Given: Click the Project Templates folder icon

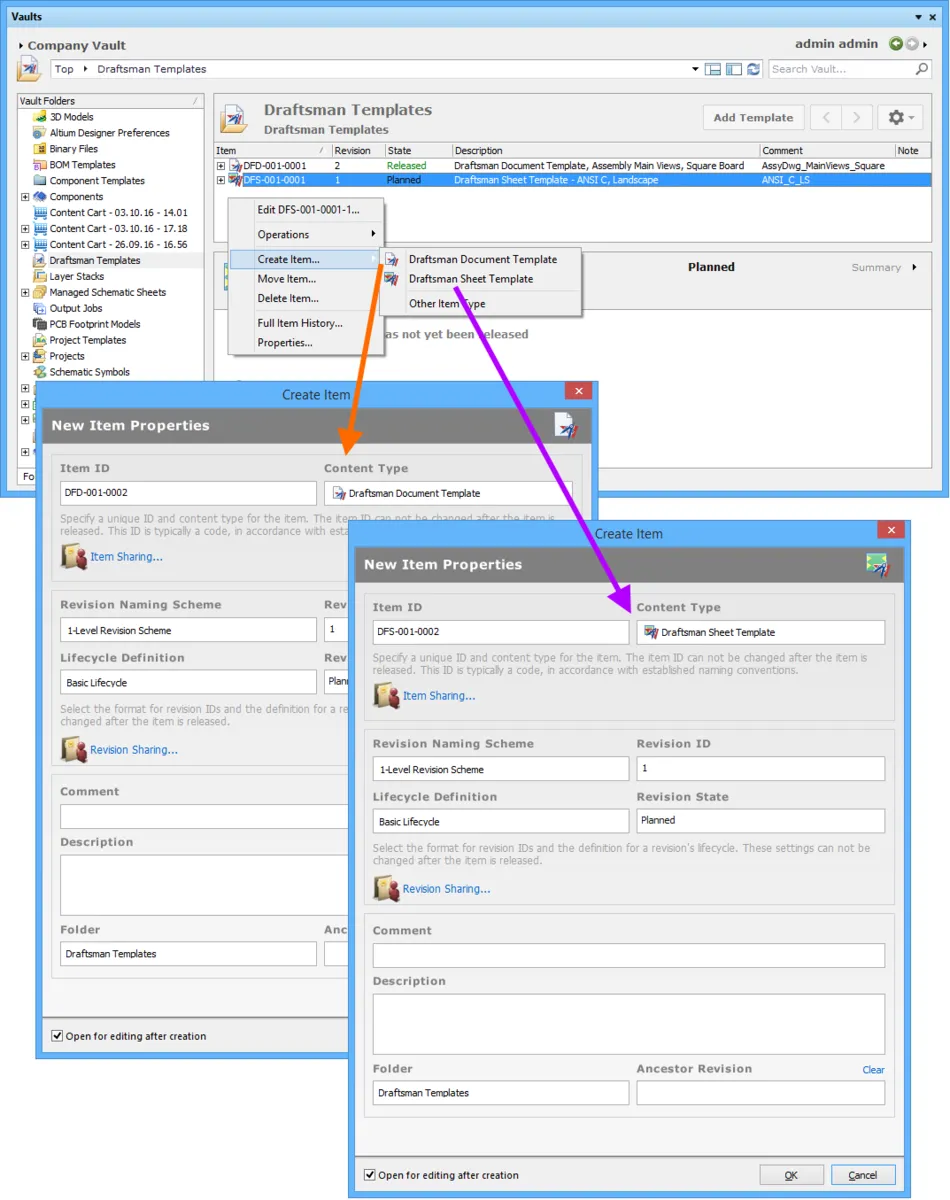Looking at the screenshot, I should point(40,340).
